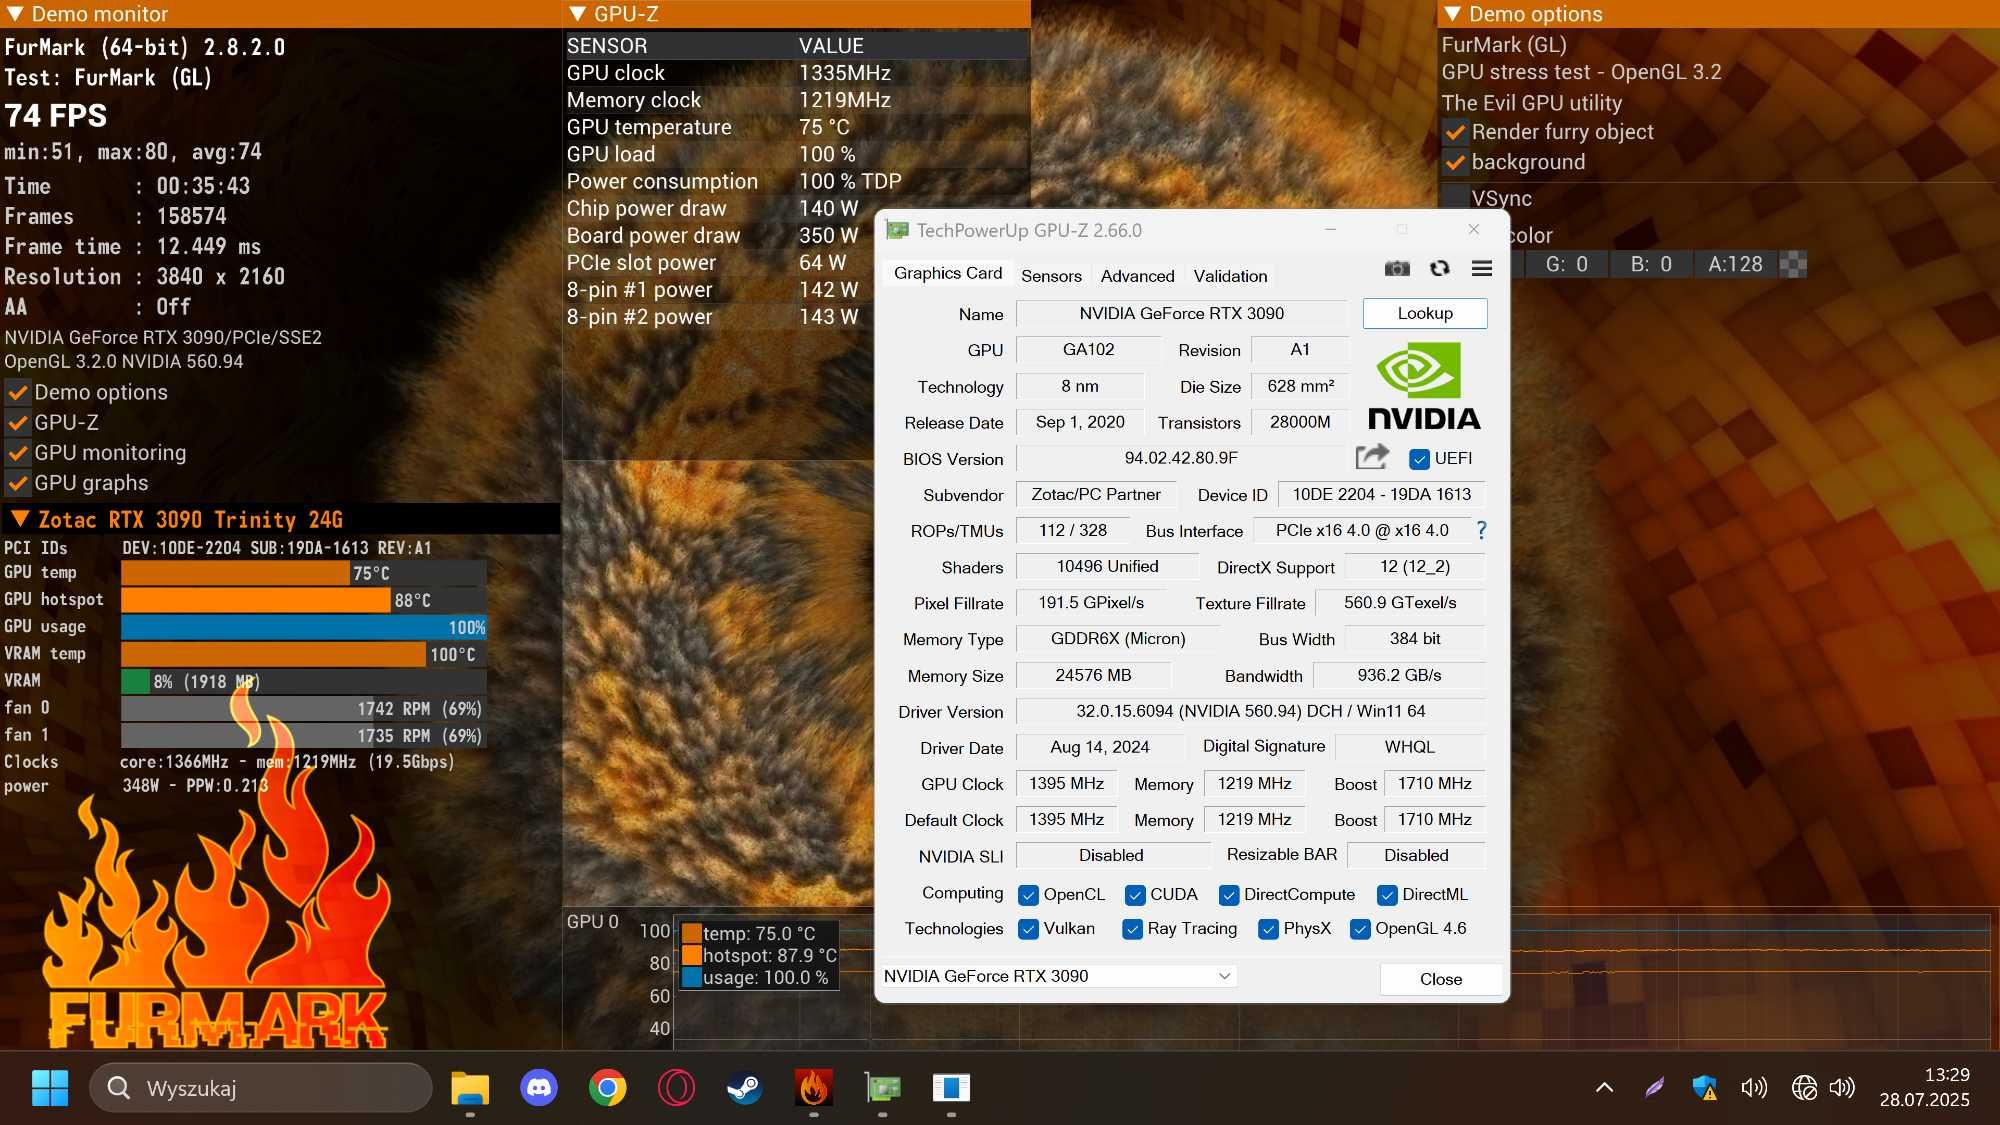Image resolution: width=2000 pixels, height=1125 pixels.
Task: Toggle the UEFI checkbox in GPU-Z
Action: tap(1419, 459)
